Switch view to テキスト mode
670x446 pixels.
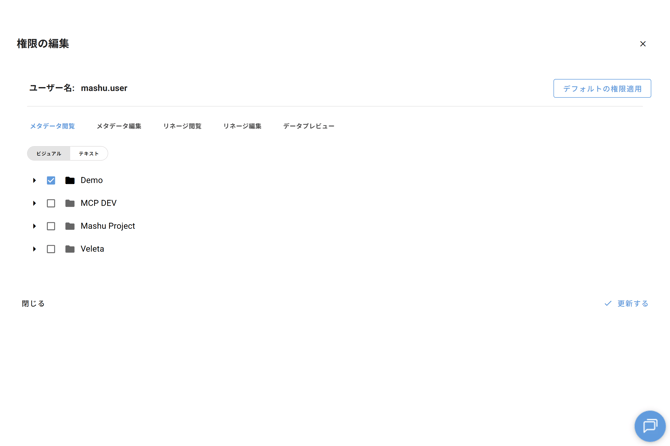click(89, 154)
